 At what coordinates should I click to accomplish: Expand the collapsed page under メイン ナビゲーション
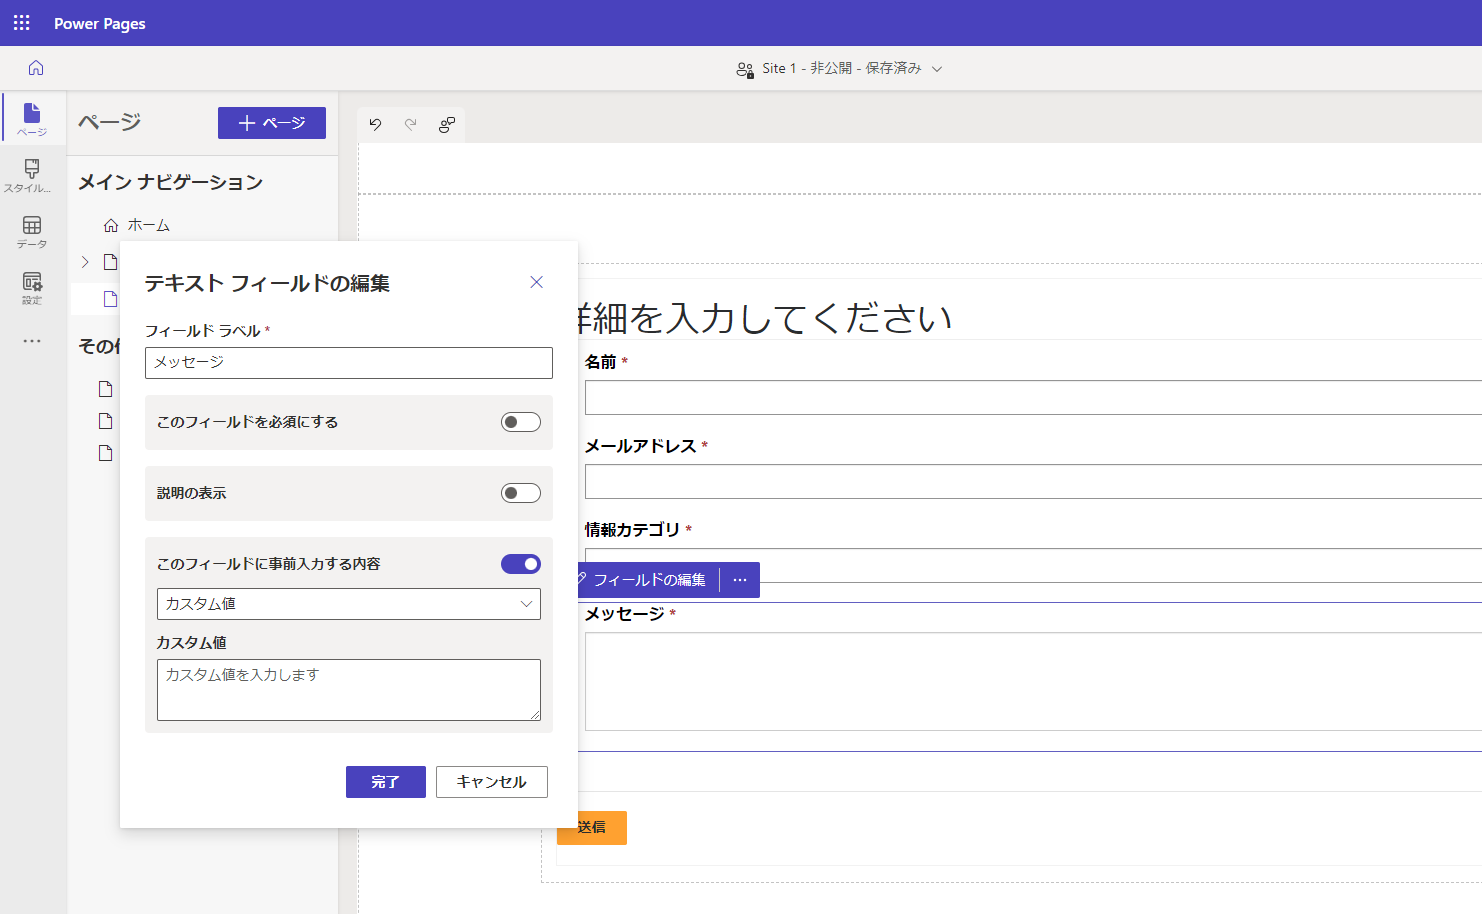[84, 261]
